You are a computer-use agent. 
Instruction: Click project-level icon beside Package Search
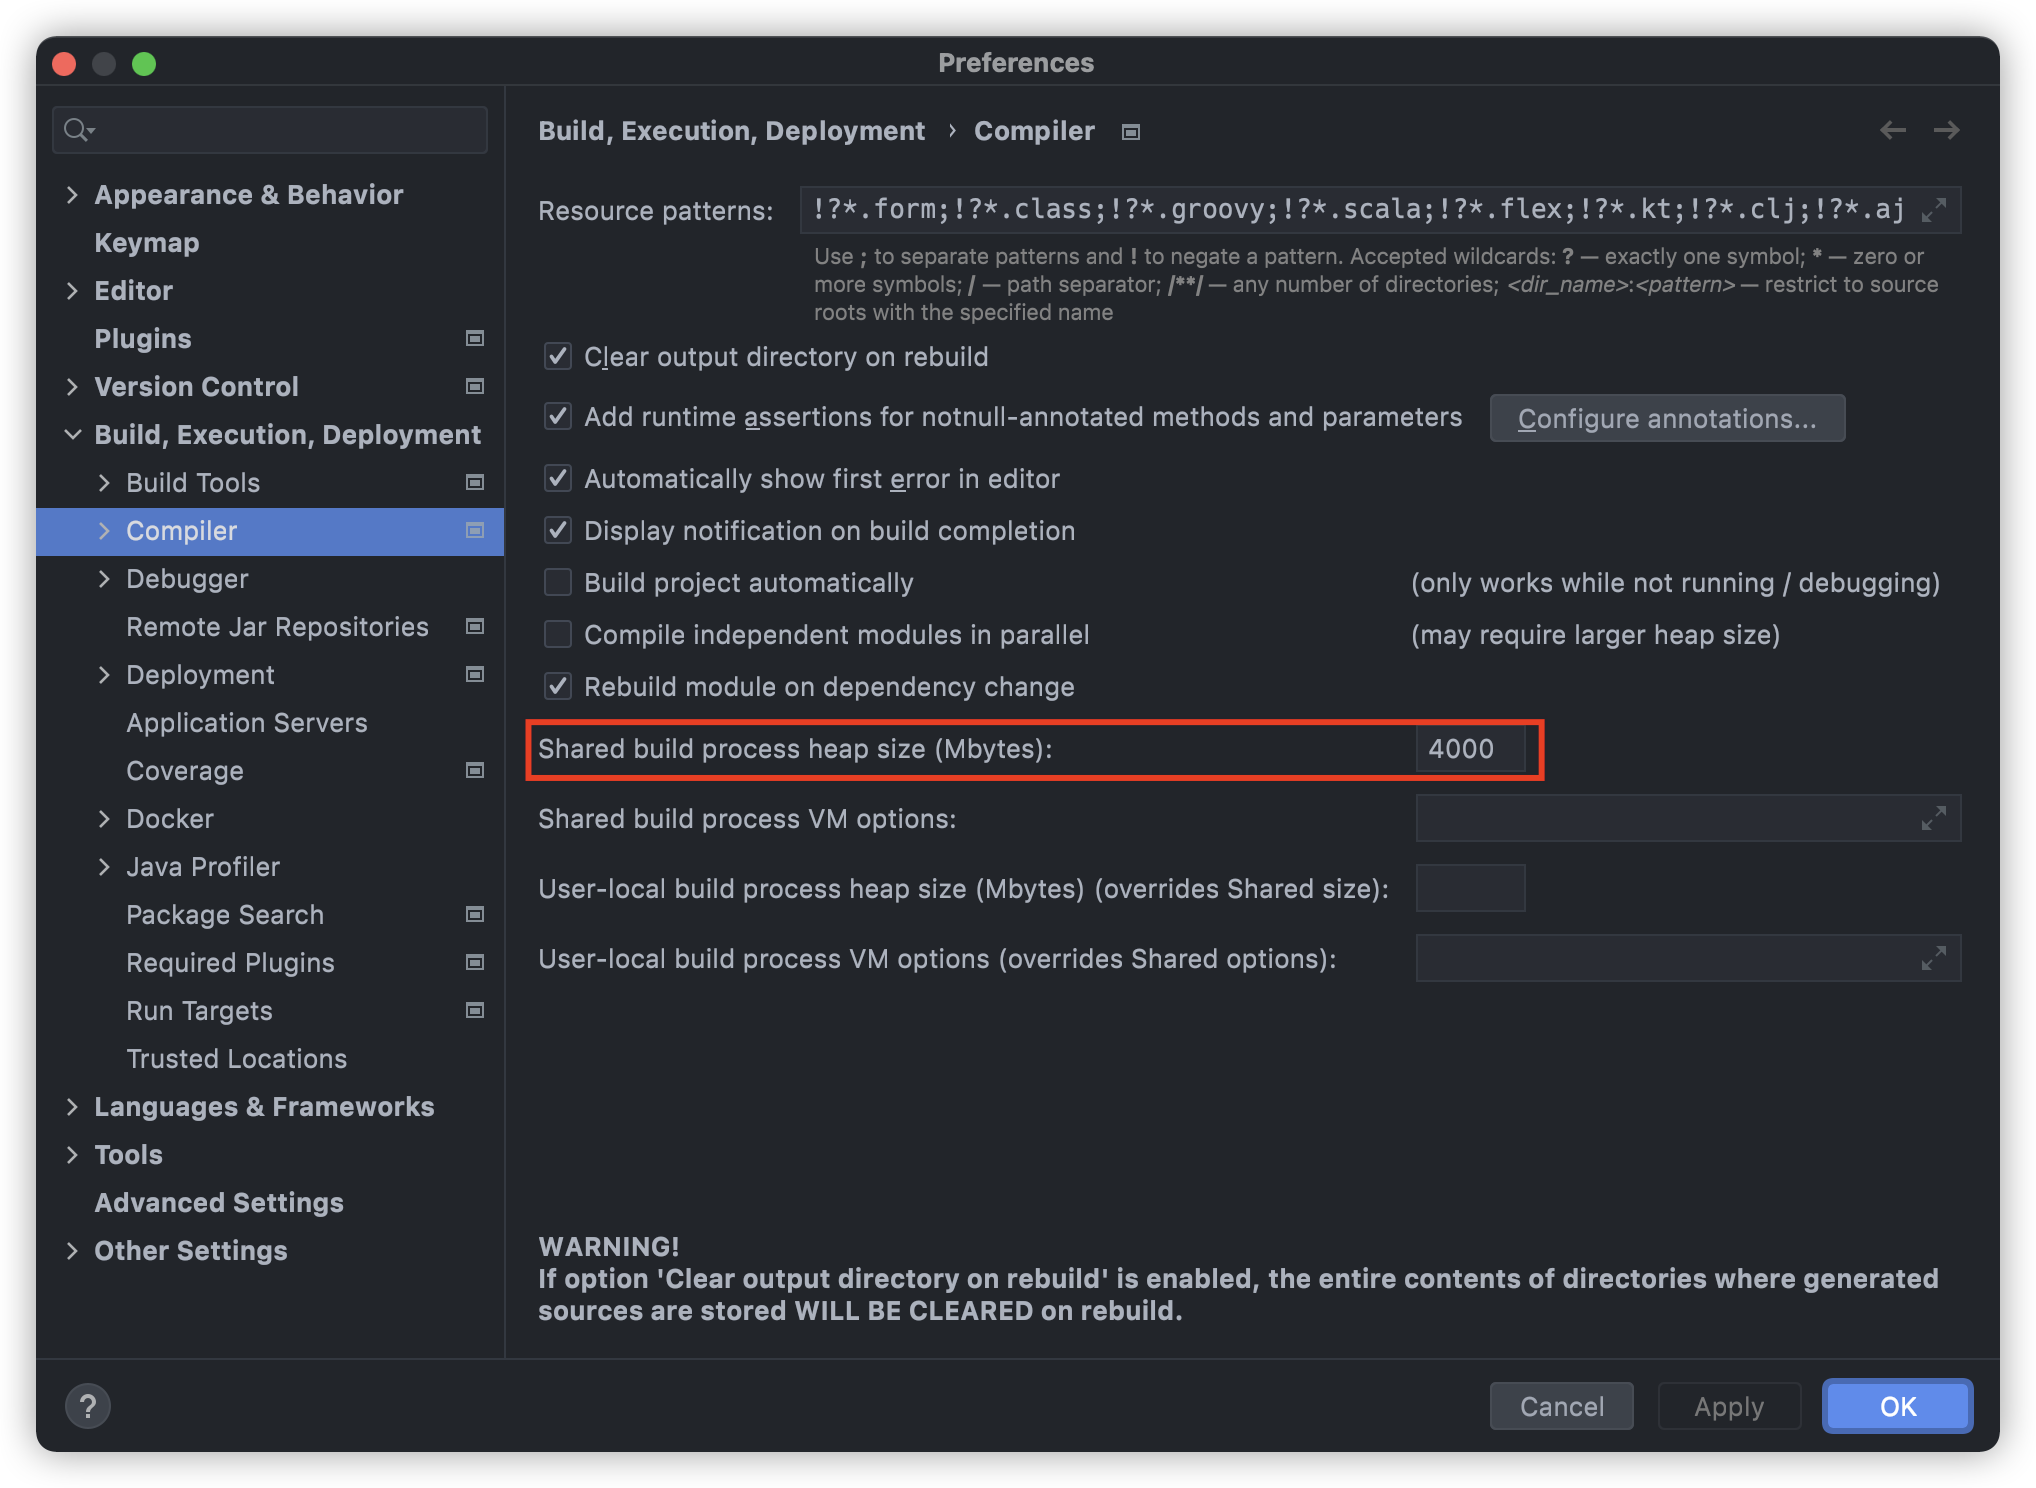tap(475, 914)
